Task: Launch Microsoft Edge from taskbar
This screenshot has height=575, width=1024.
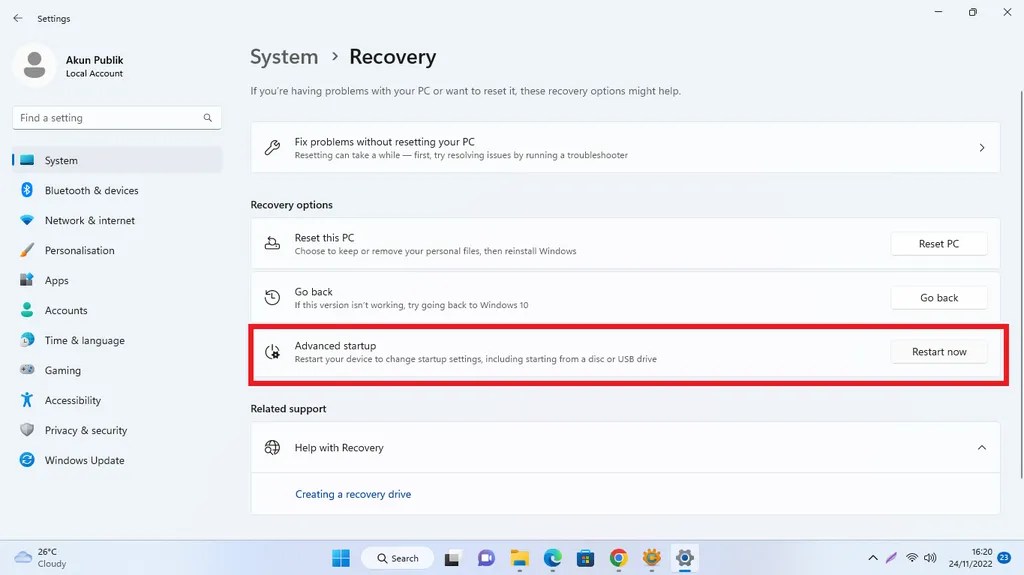Action: point(553,558)
